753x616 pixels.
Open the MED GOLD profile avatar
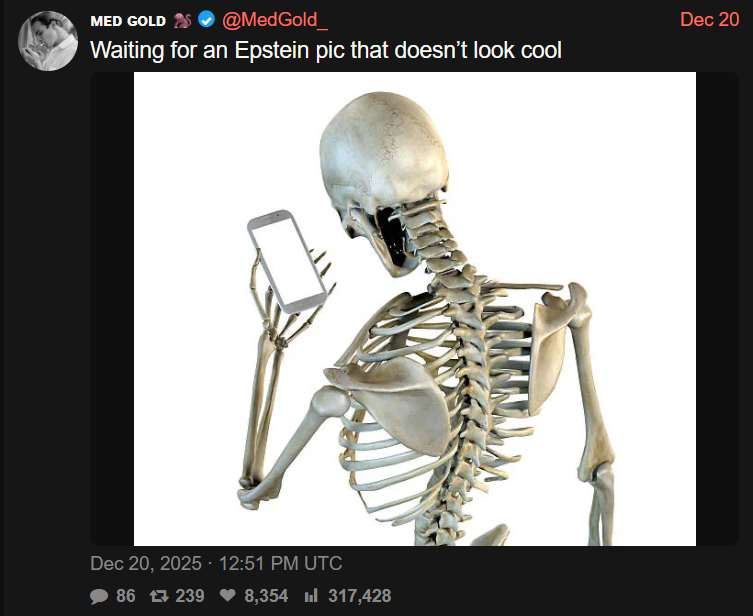(48, 41)
